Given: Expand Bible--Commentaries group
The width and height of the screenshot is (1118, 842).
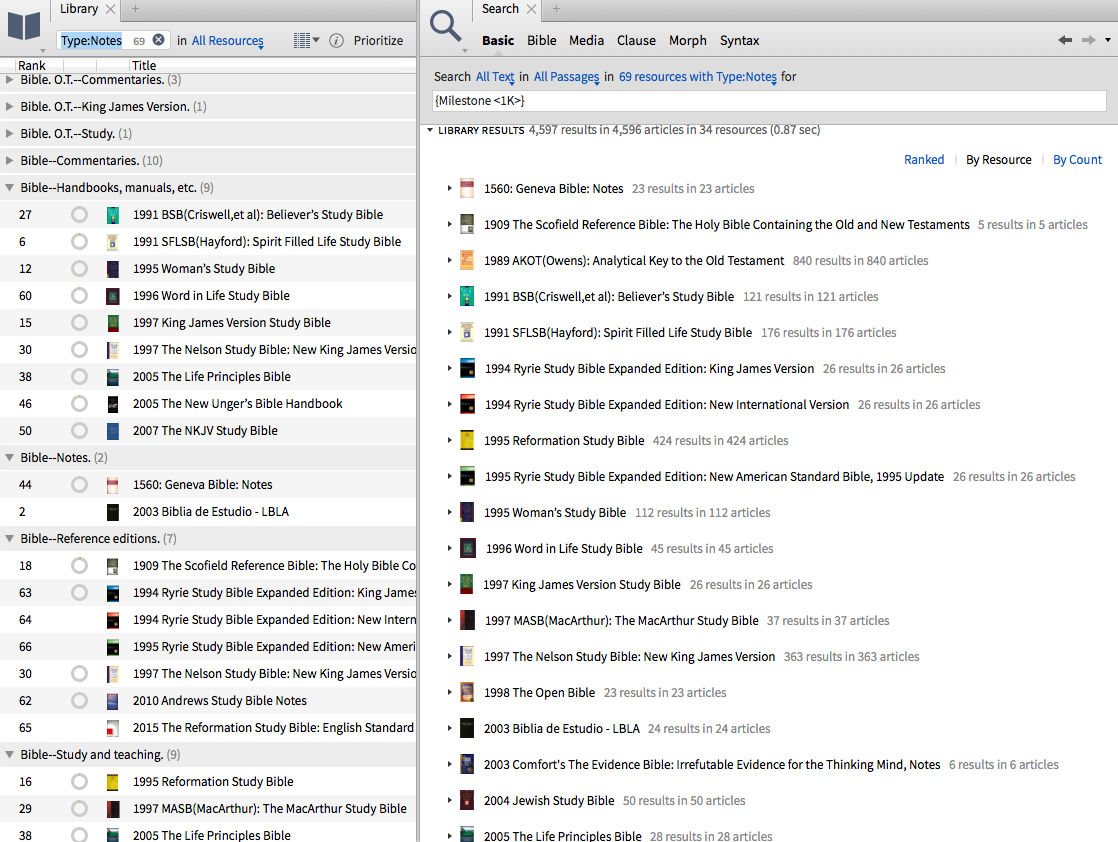Looking at the screenshot, I should click(9, 160).
